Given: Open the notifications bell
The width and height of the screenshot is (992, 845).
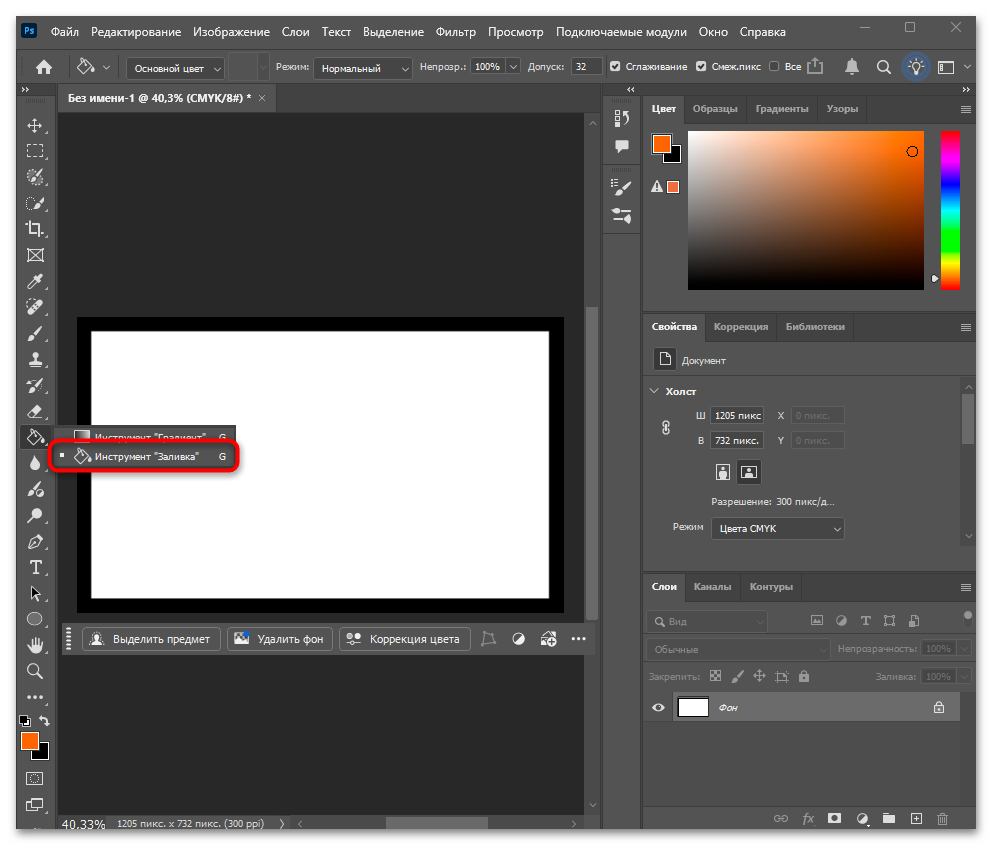Looking at the screenshot, I should pos(852,66).
